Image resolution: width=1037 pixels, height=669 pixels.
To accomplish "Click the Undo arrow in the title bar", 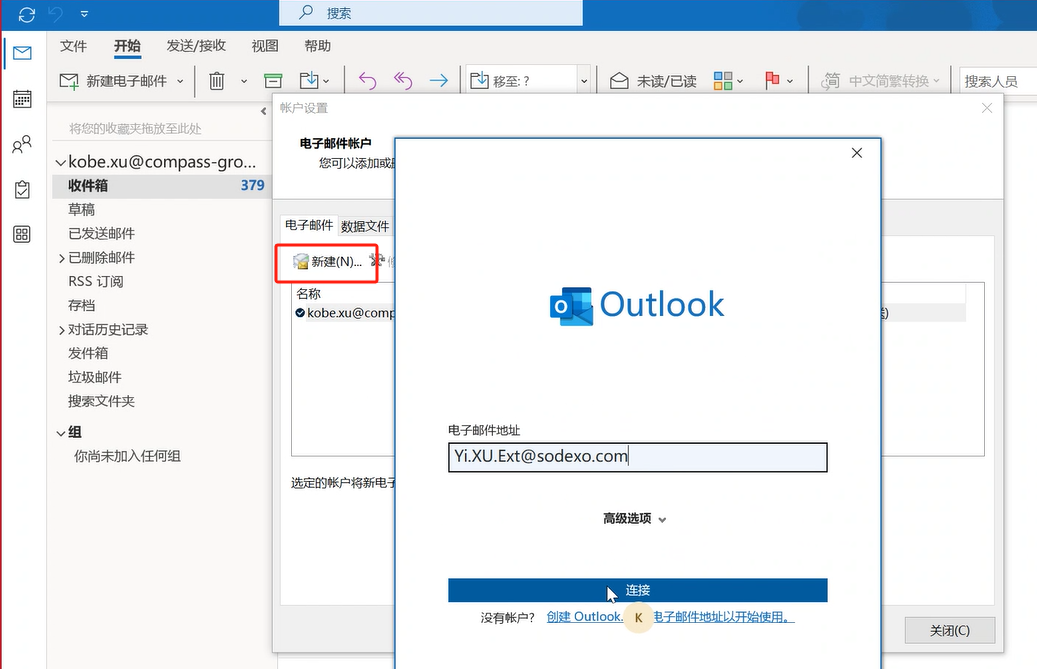I will [x=56, y=14].
